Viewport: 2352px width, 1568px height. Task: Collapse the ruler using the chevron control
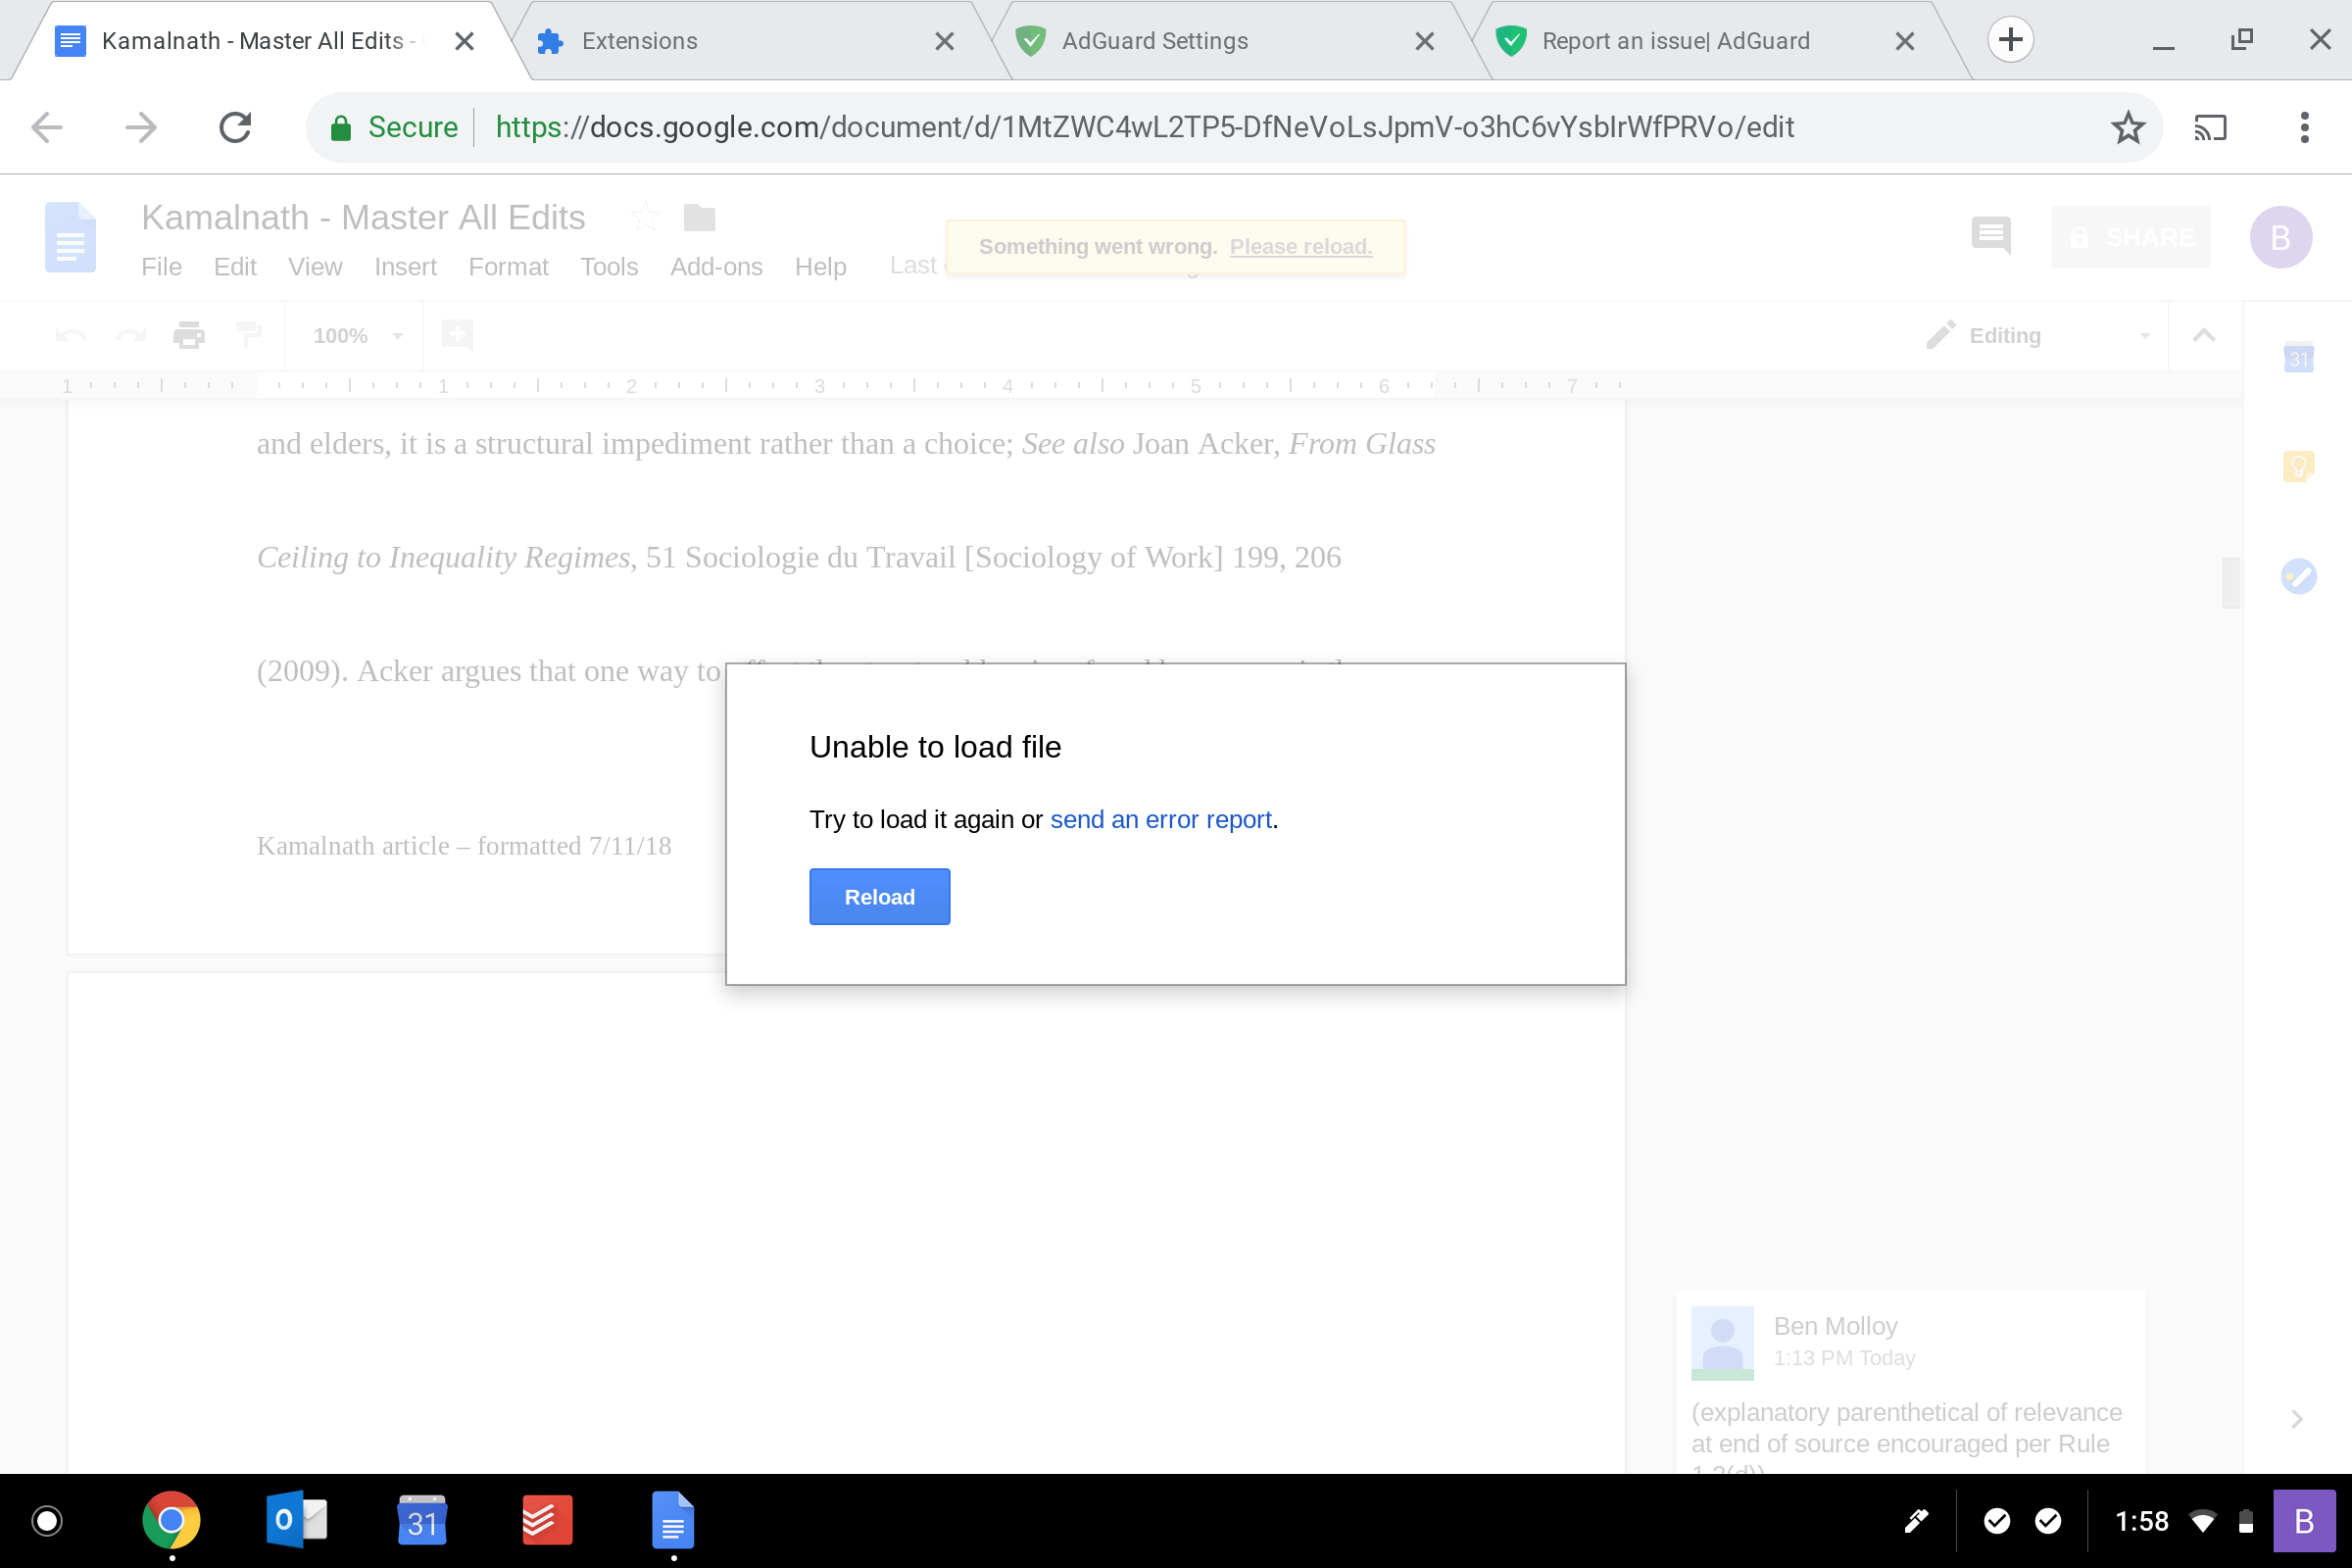pyautogui.click(x=2204, y=335)
